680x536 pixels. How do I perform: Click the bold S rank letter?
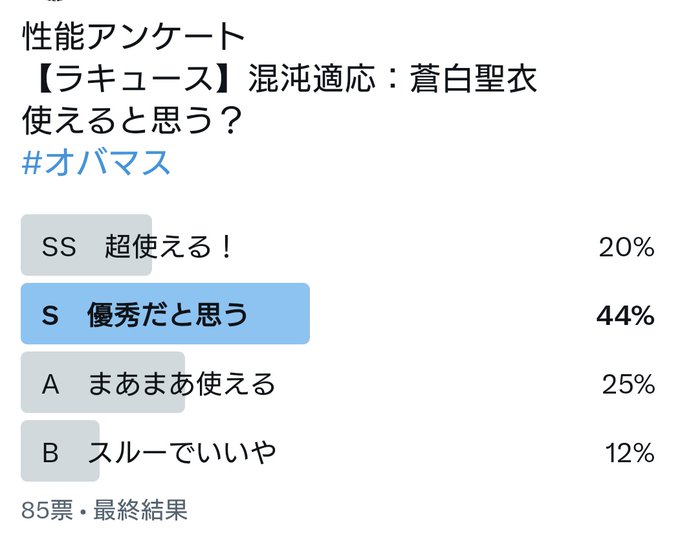(50, 315)
